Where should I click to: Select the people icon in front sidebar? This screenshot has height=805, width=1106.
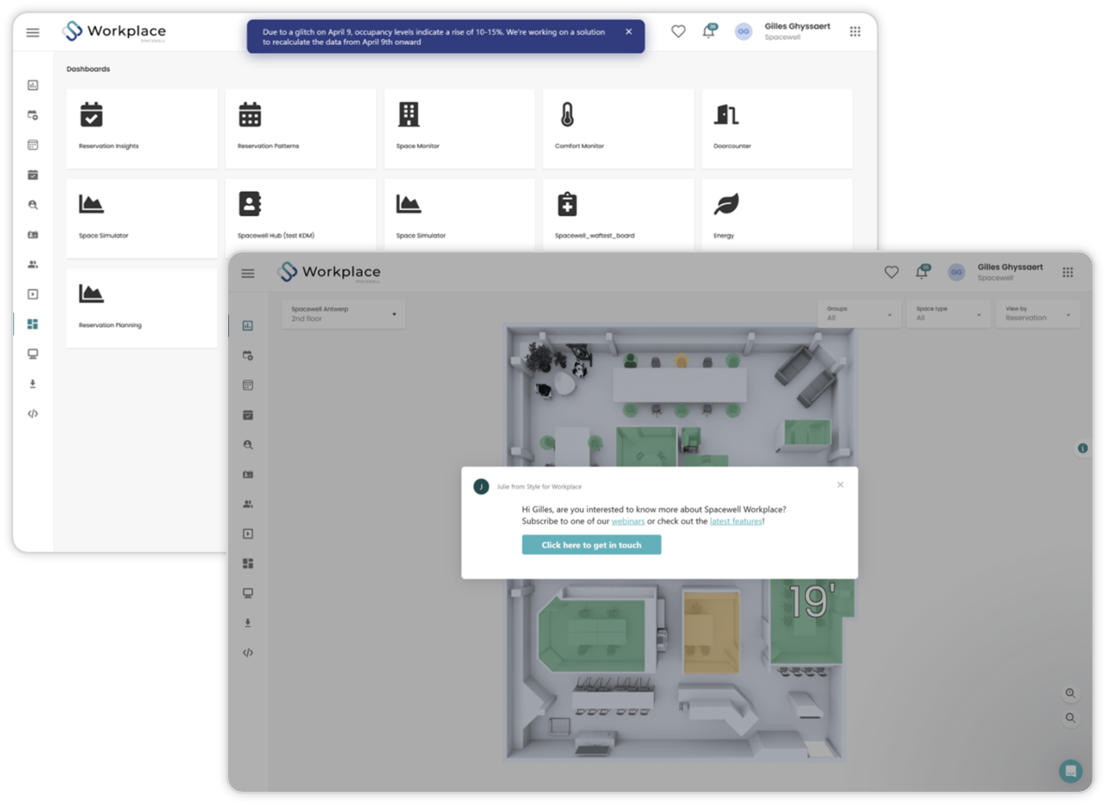point(248,504)
